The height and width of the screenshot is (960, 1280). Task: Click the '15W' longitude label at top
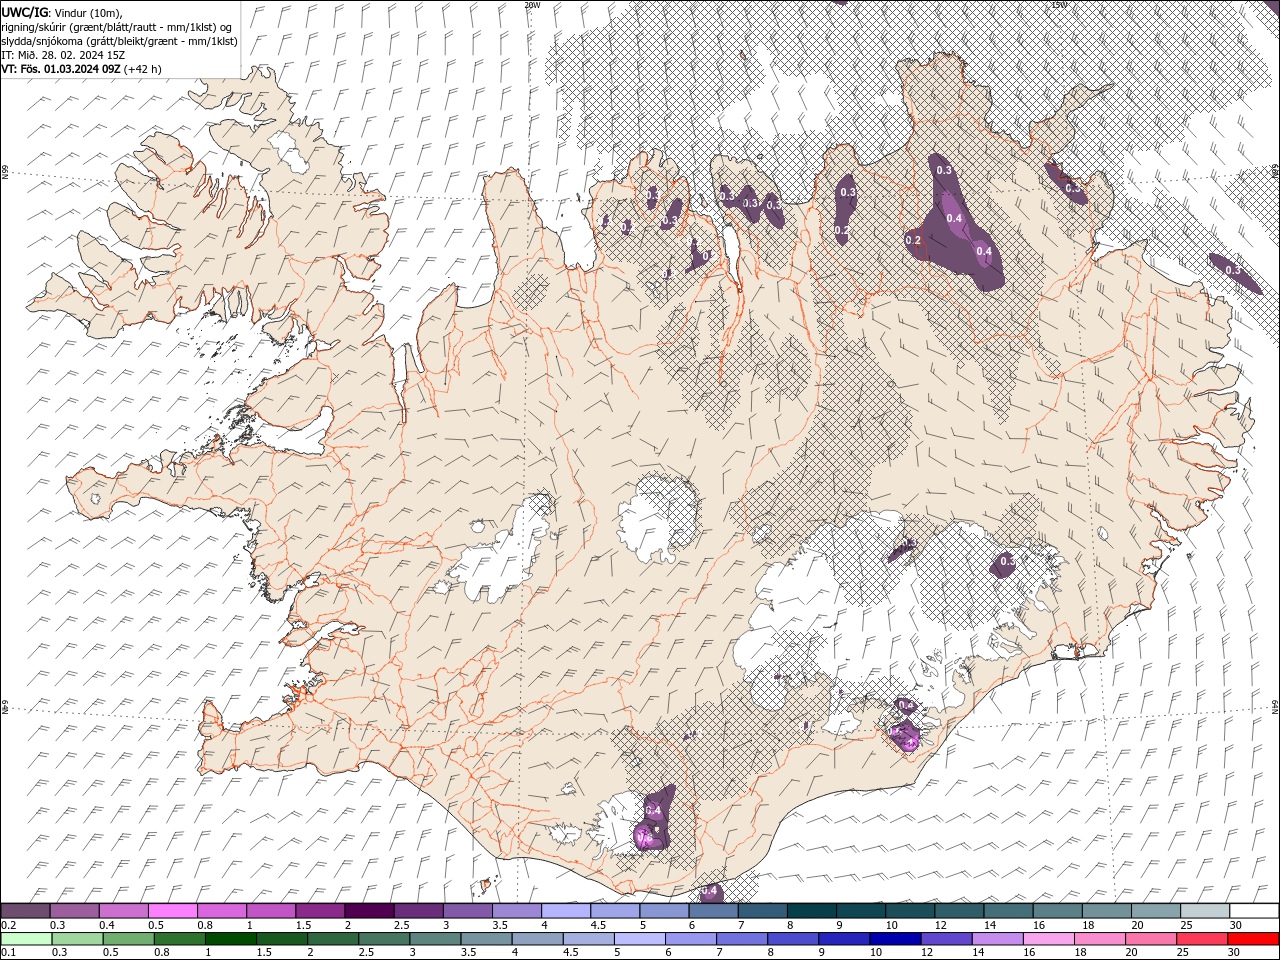point(1058,4)
